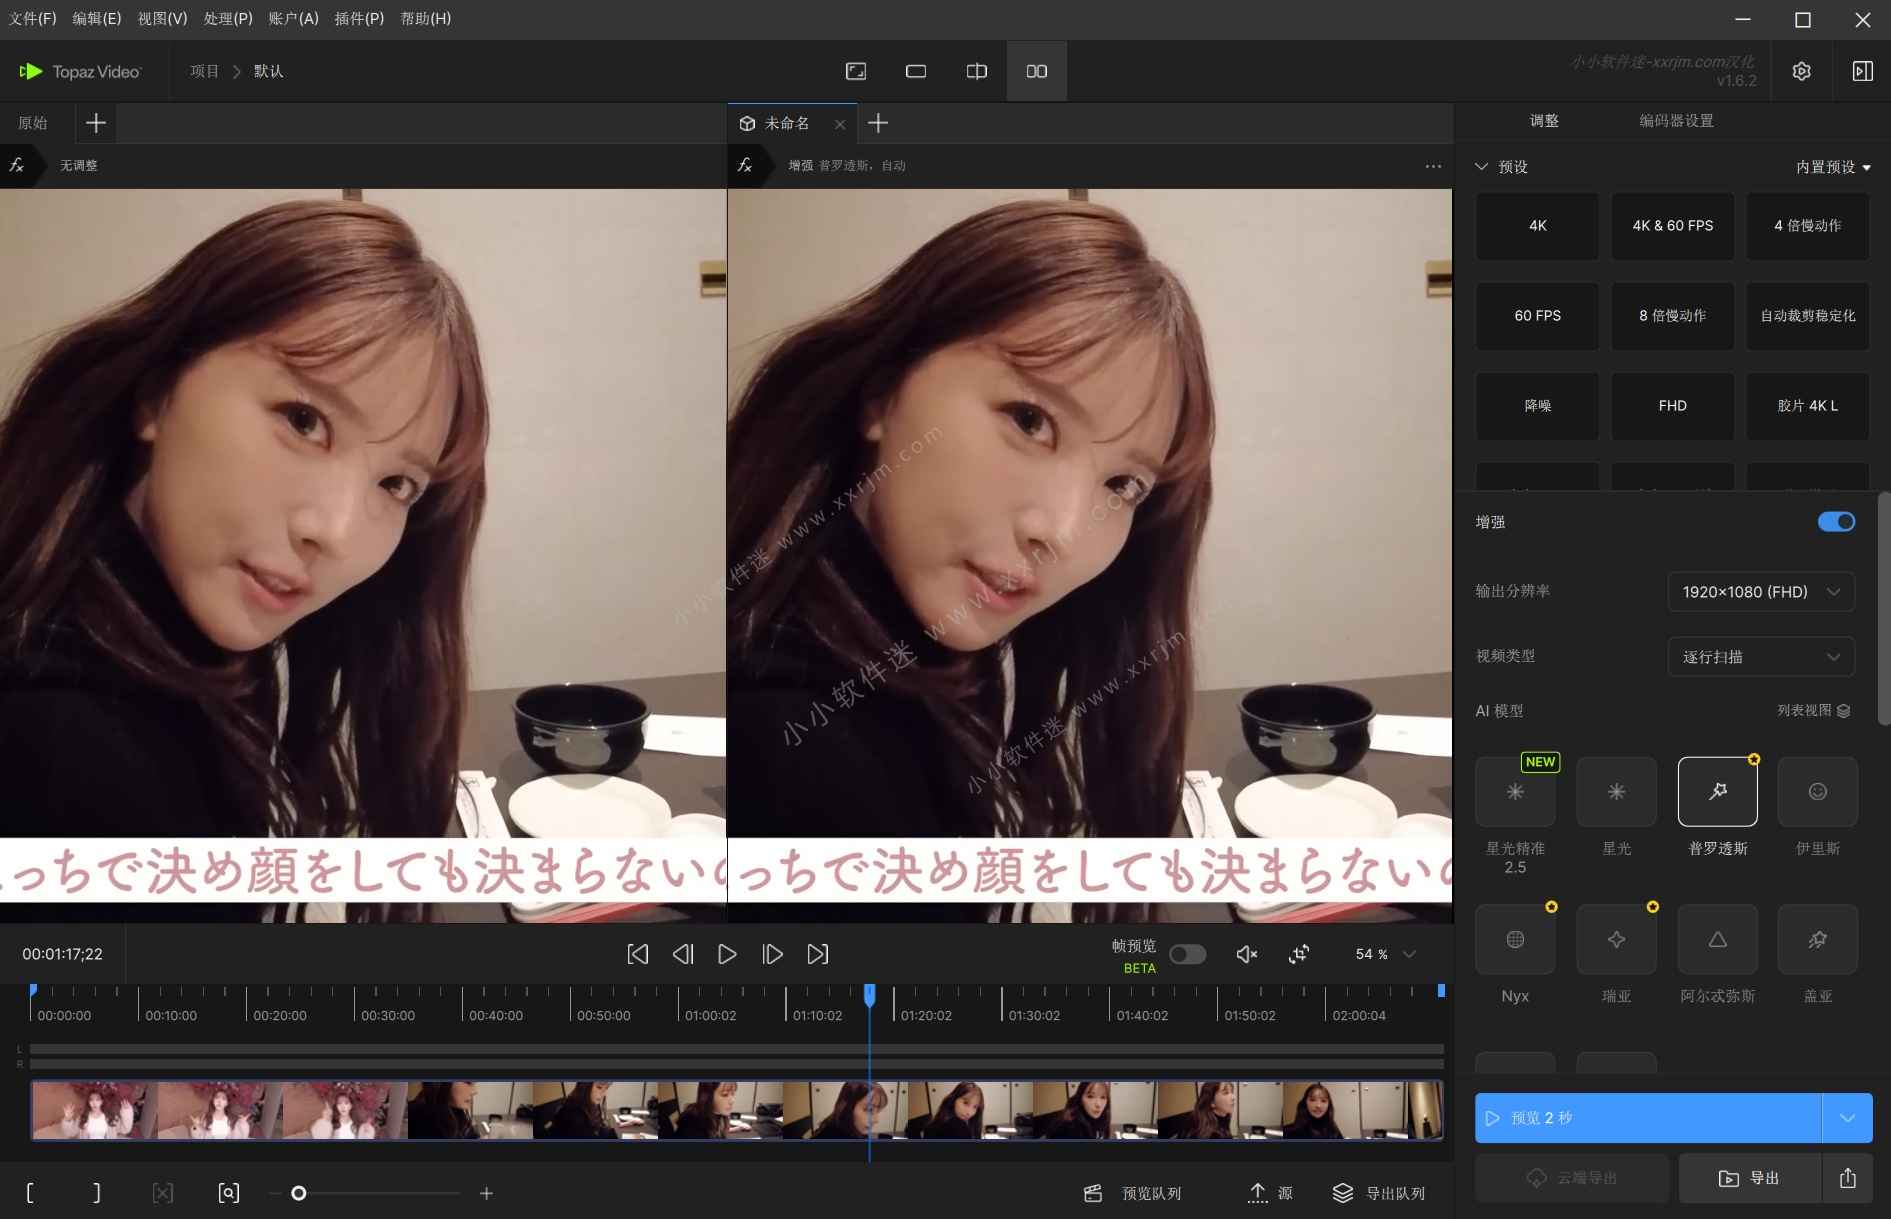Click the 导出 button
The width and height of the screenshot is (1891, 1219).
(x=1749, y=1178)
